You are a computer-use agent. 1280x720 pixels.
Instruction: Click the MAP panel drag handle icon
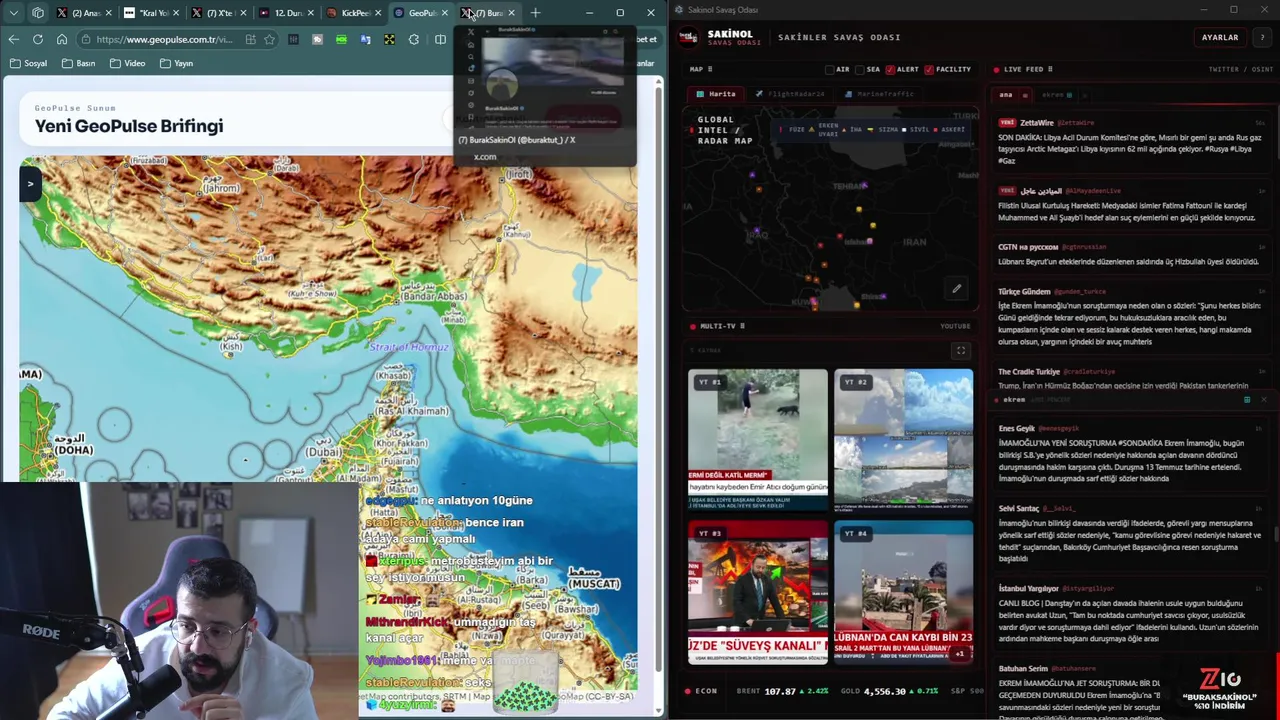click(x=711, y=69)
